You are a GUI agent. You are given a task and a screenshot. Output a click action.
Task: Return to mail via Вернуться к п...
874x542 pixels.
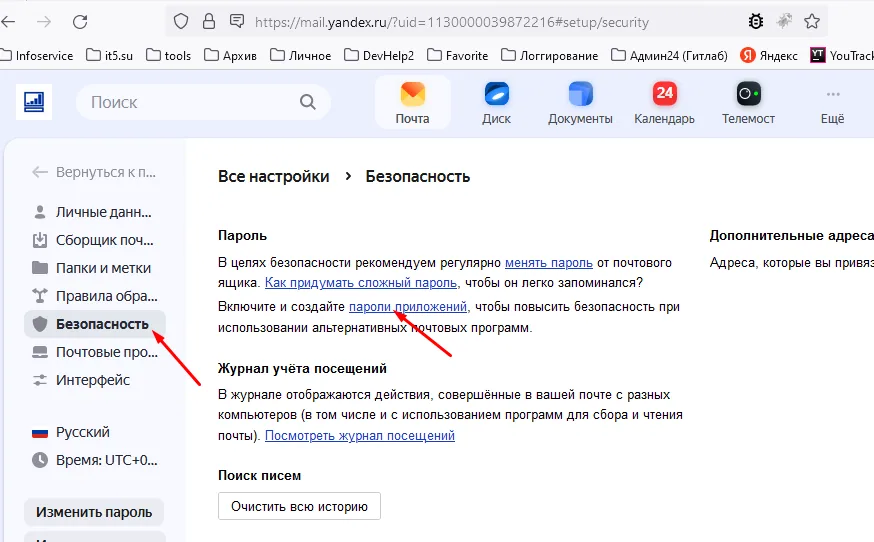coord(94,172)
